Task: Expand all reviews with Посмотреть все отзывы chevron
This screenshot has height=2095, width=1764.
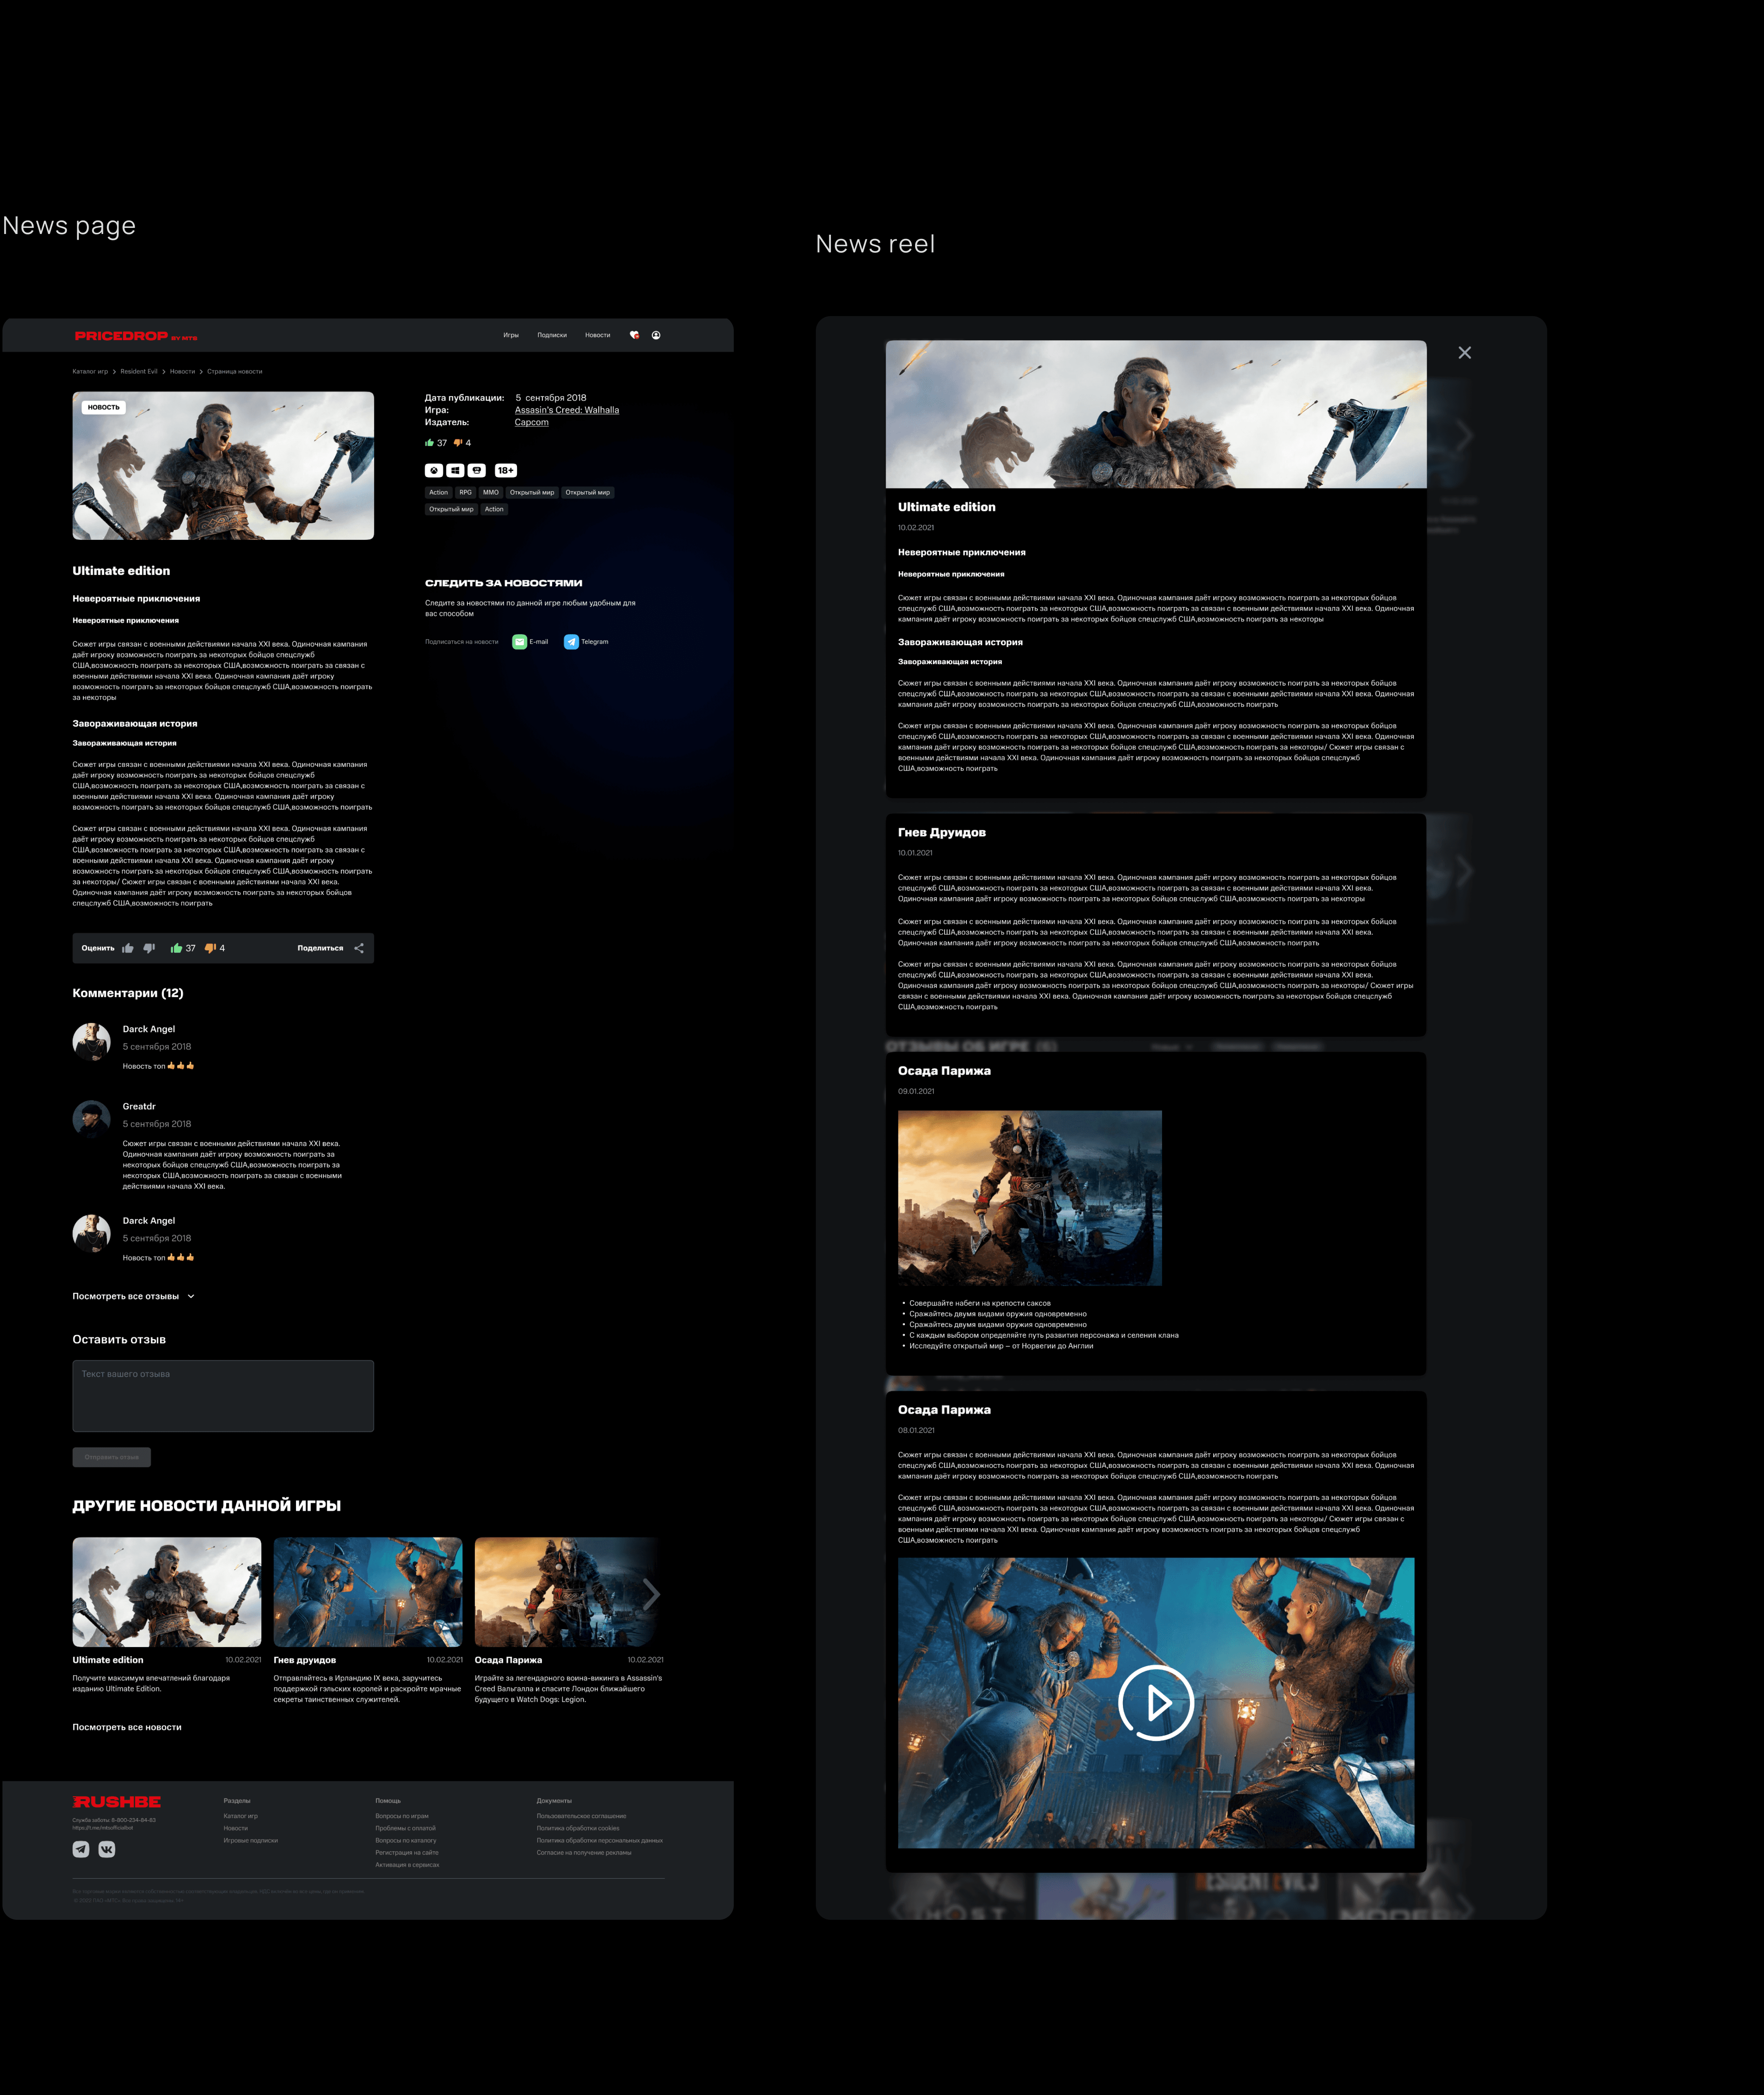Action: click(x=191, y=1296)
